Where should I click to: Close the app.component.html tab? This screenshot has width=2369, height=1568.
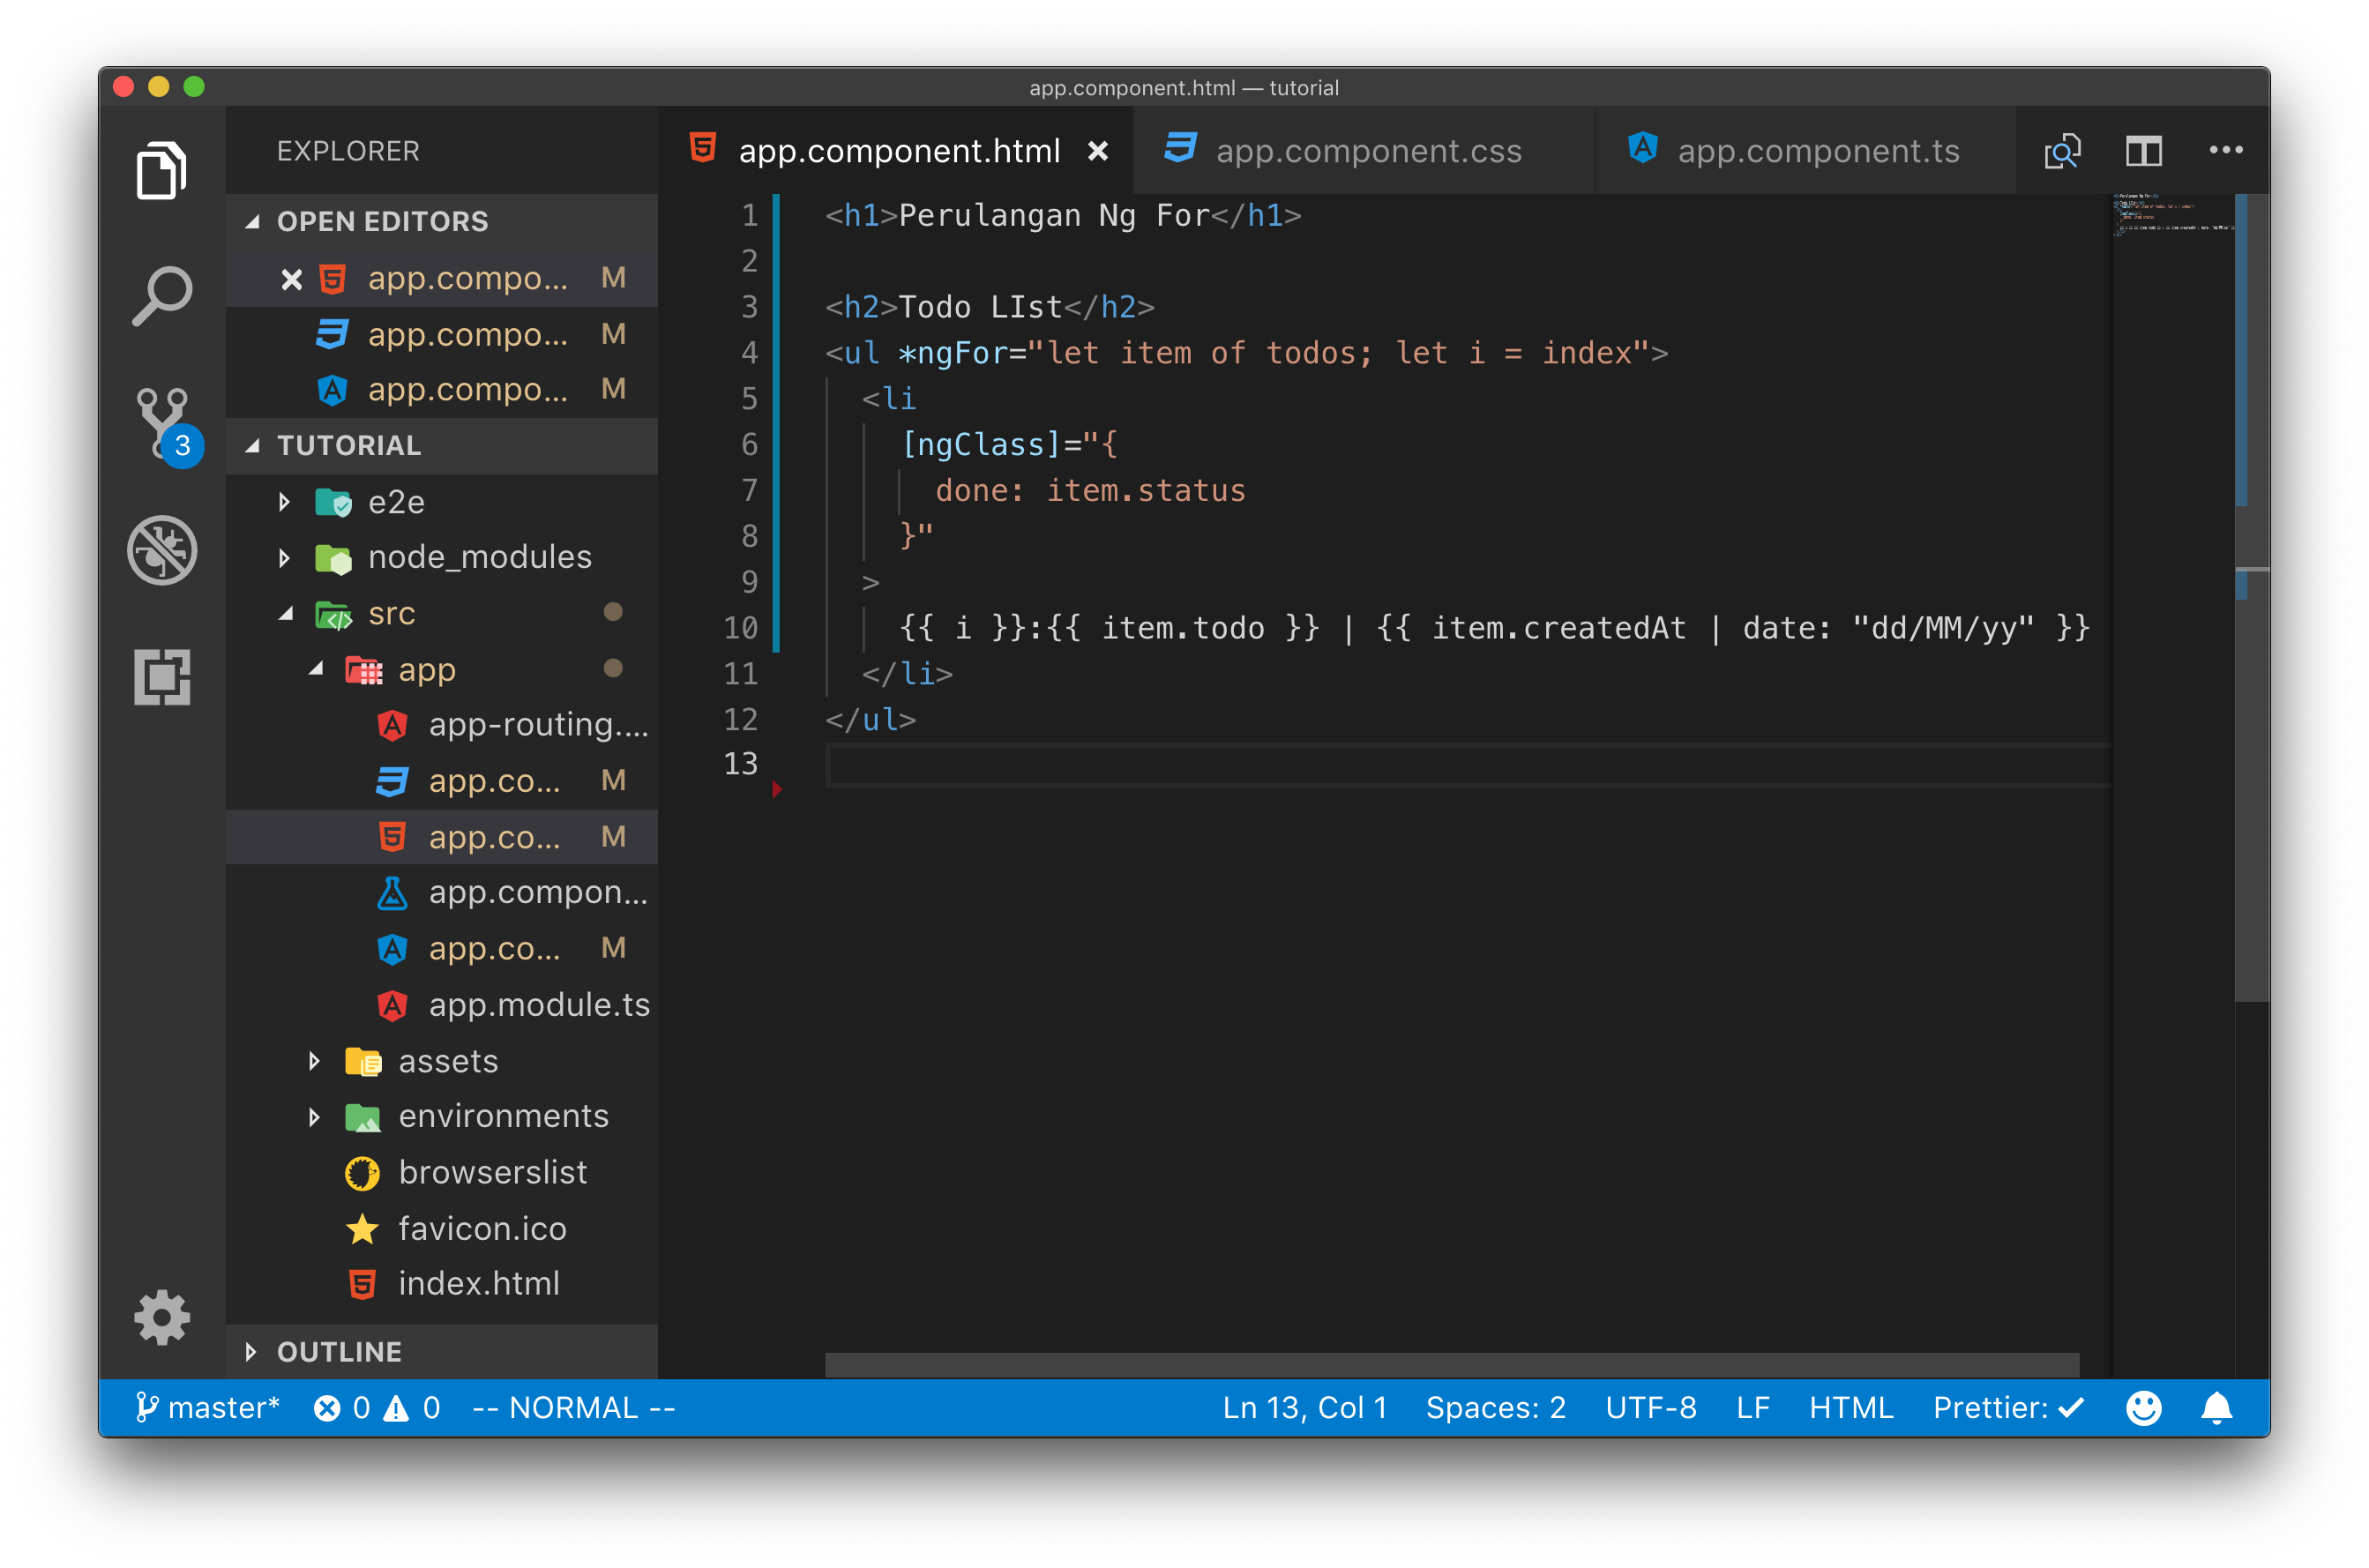tap(1097, 151)
